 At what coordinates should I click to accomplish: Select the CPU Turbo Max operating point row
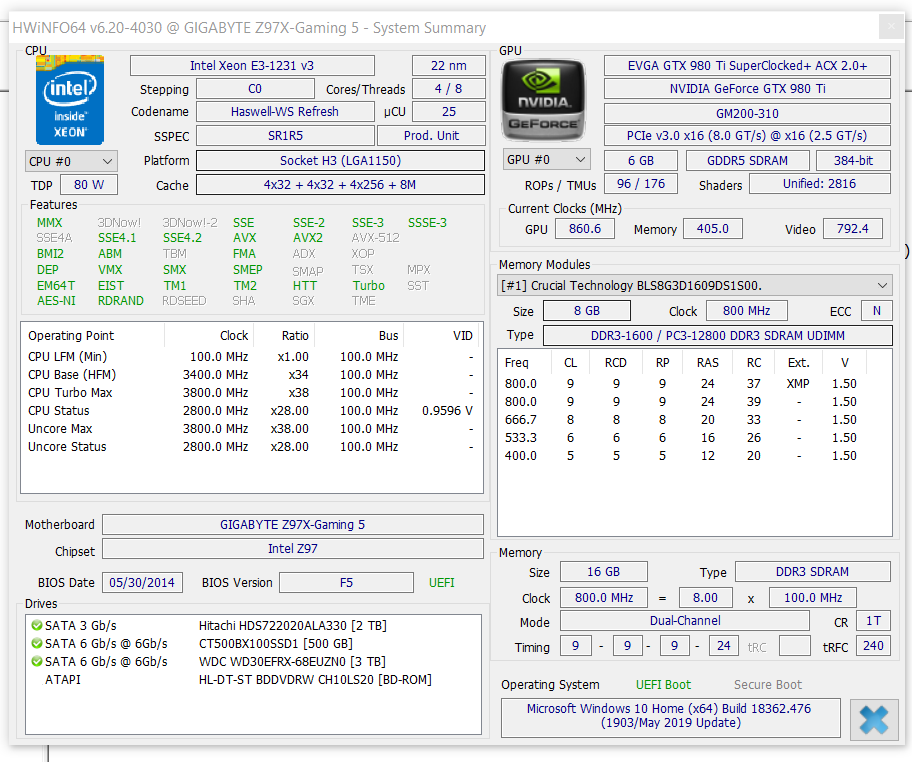251,393
